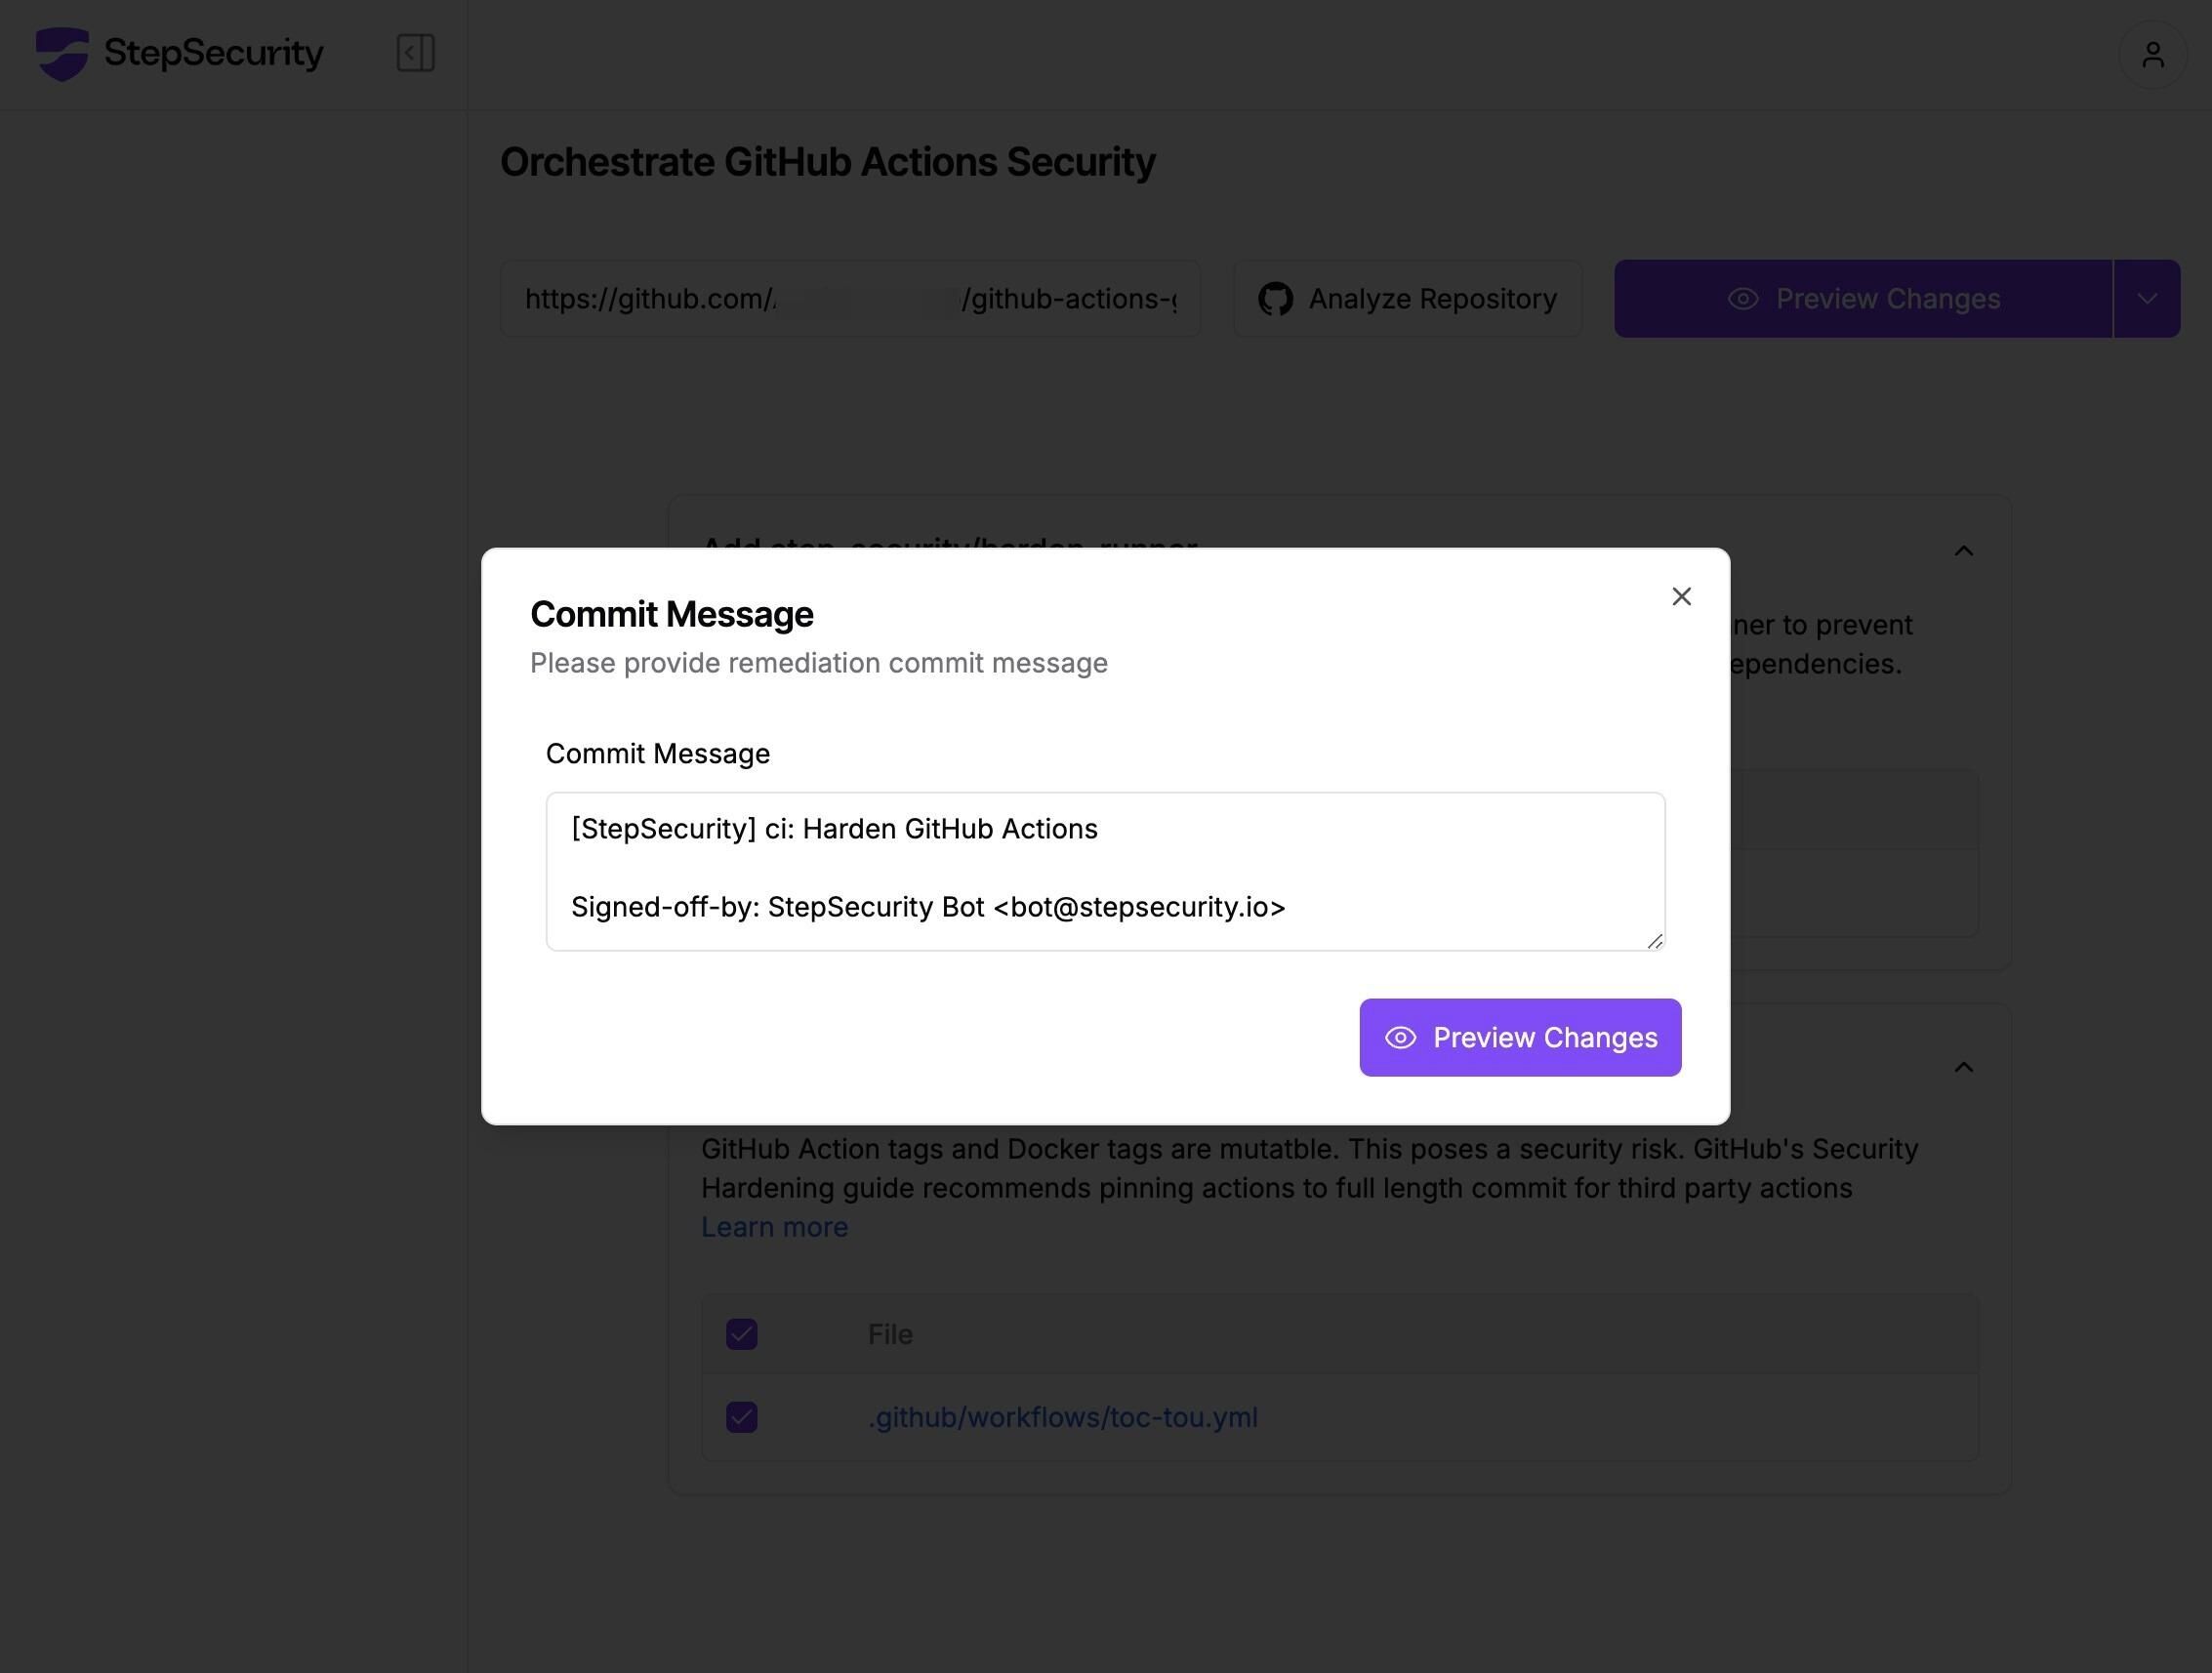This screenshot has height=1673, width=2212.
Task: Collapse the harden-runner section chevron
Action: (x=1963, y=551)
